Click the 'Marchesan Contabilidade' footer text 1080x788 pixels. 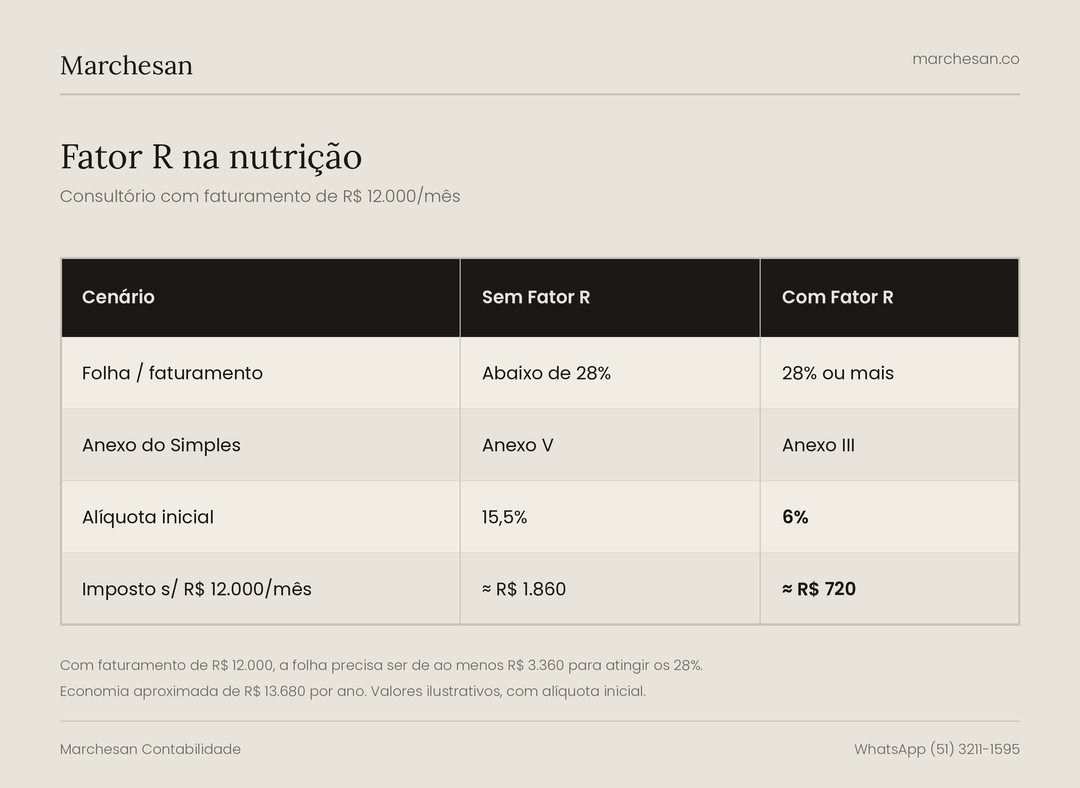[x=150, y=749]
